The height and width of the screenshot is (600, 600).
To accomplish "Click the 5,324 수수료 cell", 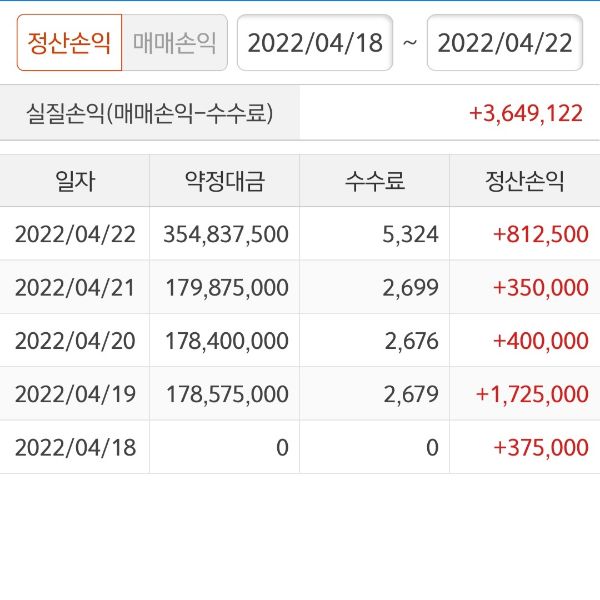I will [411, 234].
